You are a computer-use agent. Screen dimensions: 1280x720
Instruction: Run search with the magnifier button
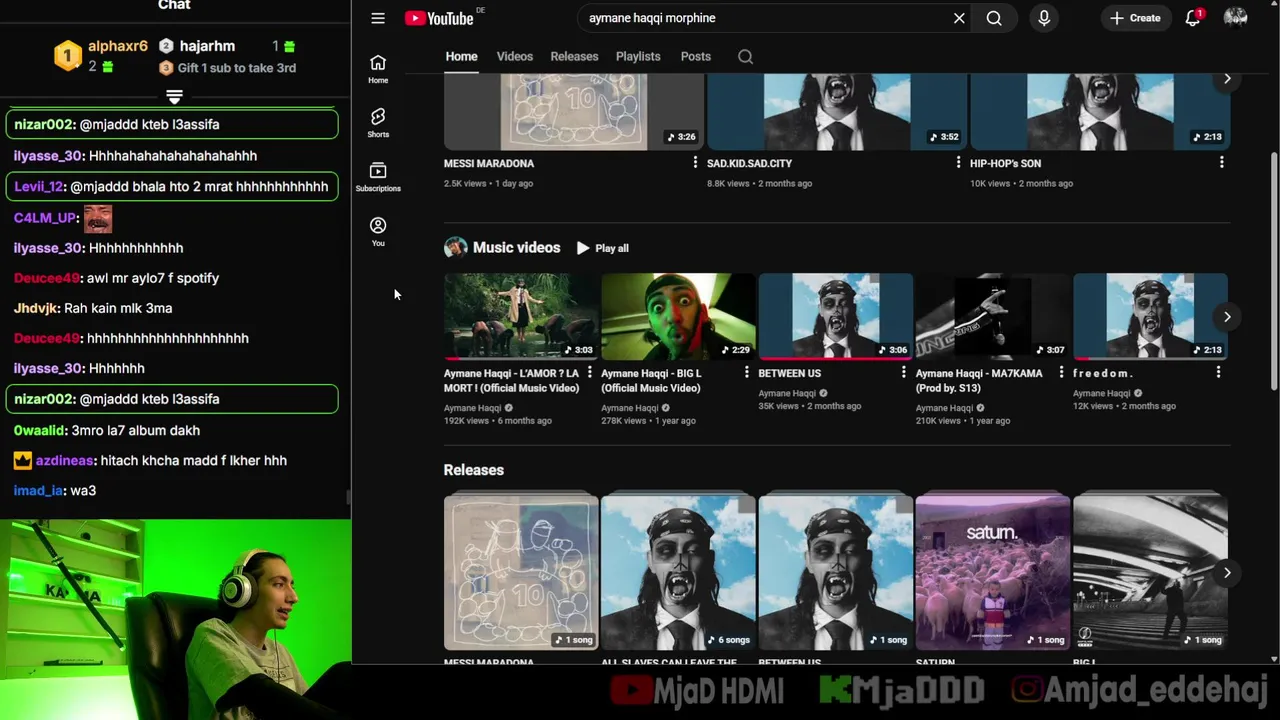pos(994,18)
